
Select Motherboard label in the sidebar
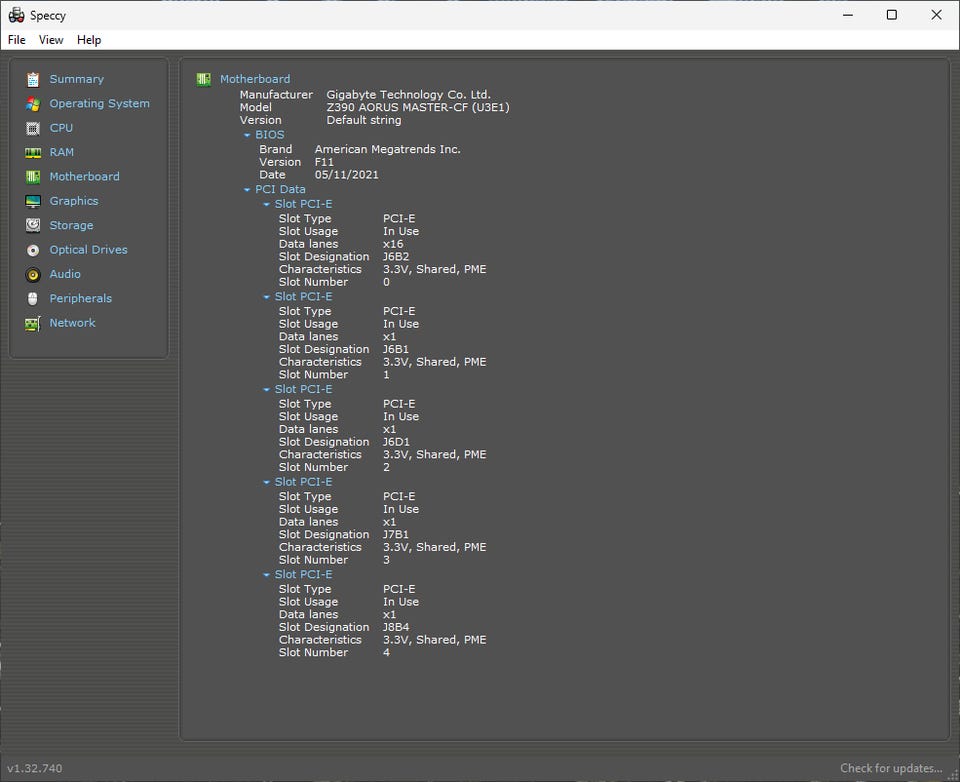(x=84, y=177)
